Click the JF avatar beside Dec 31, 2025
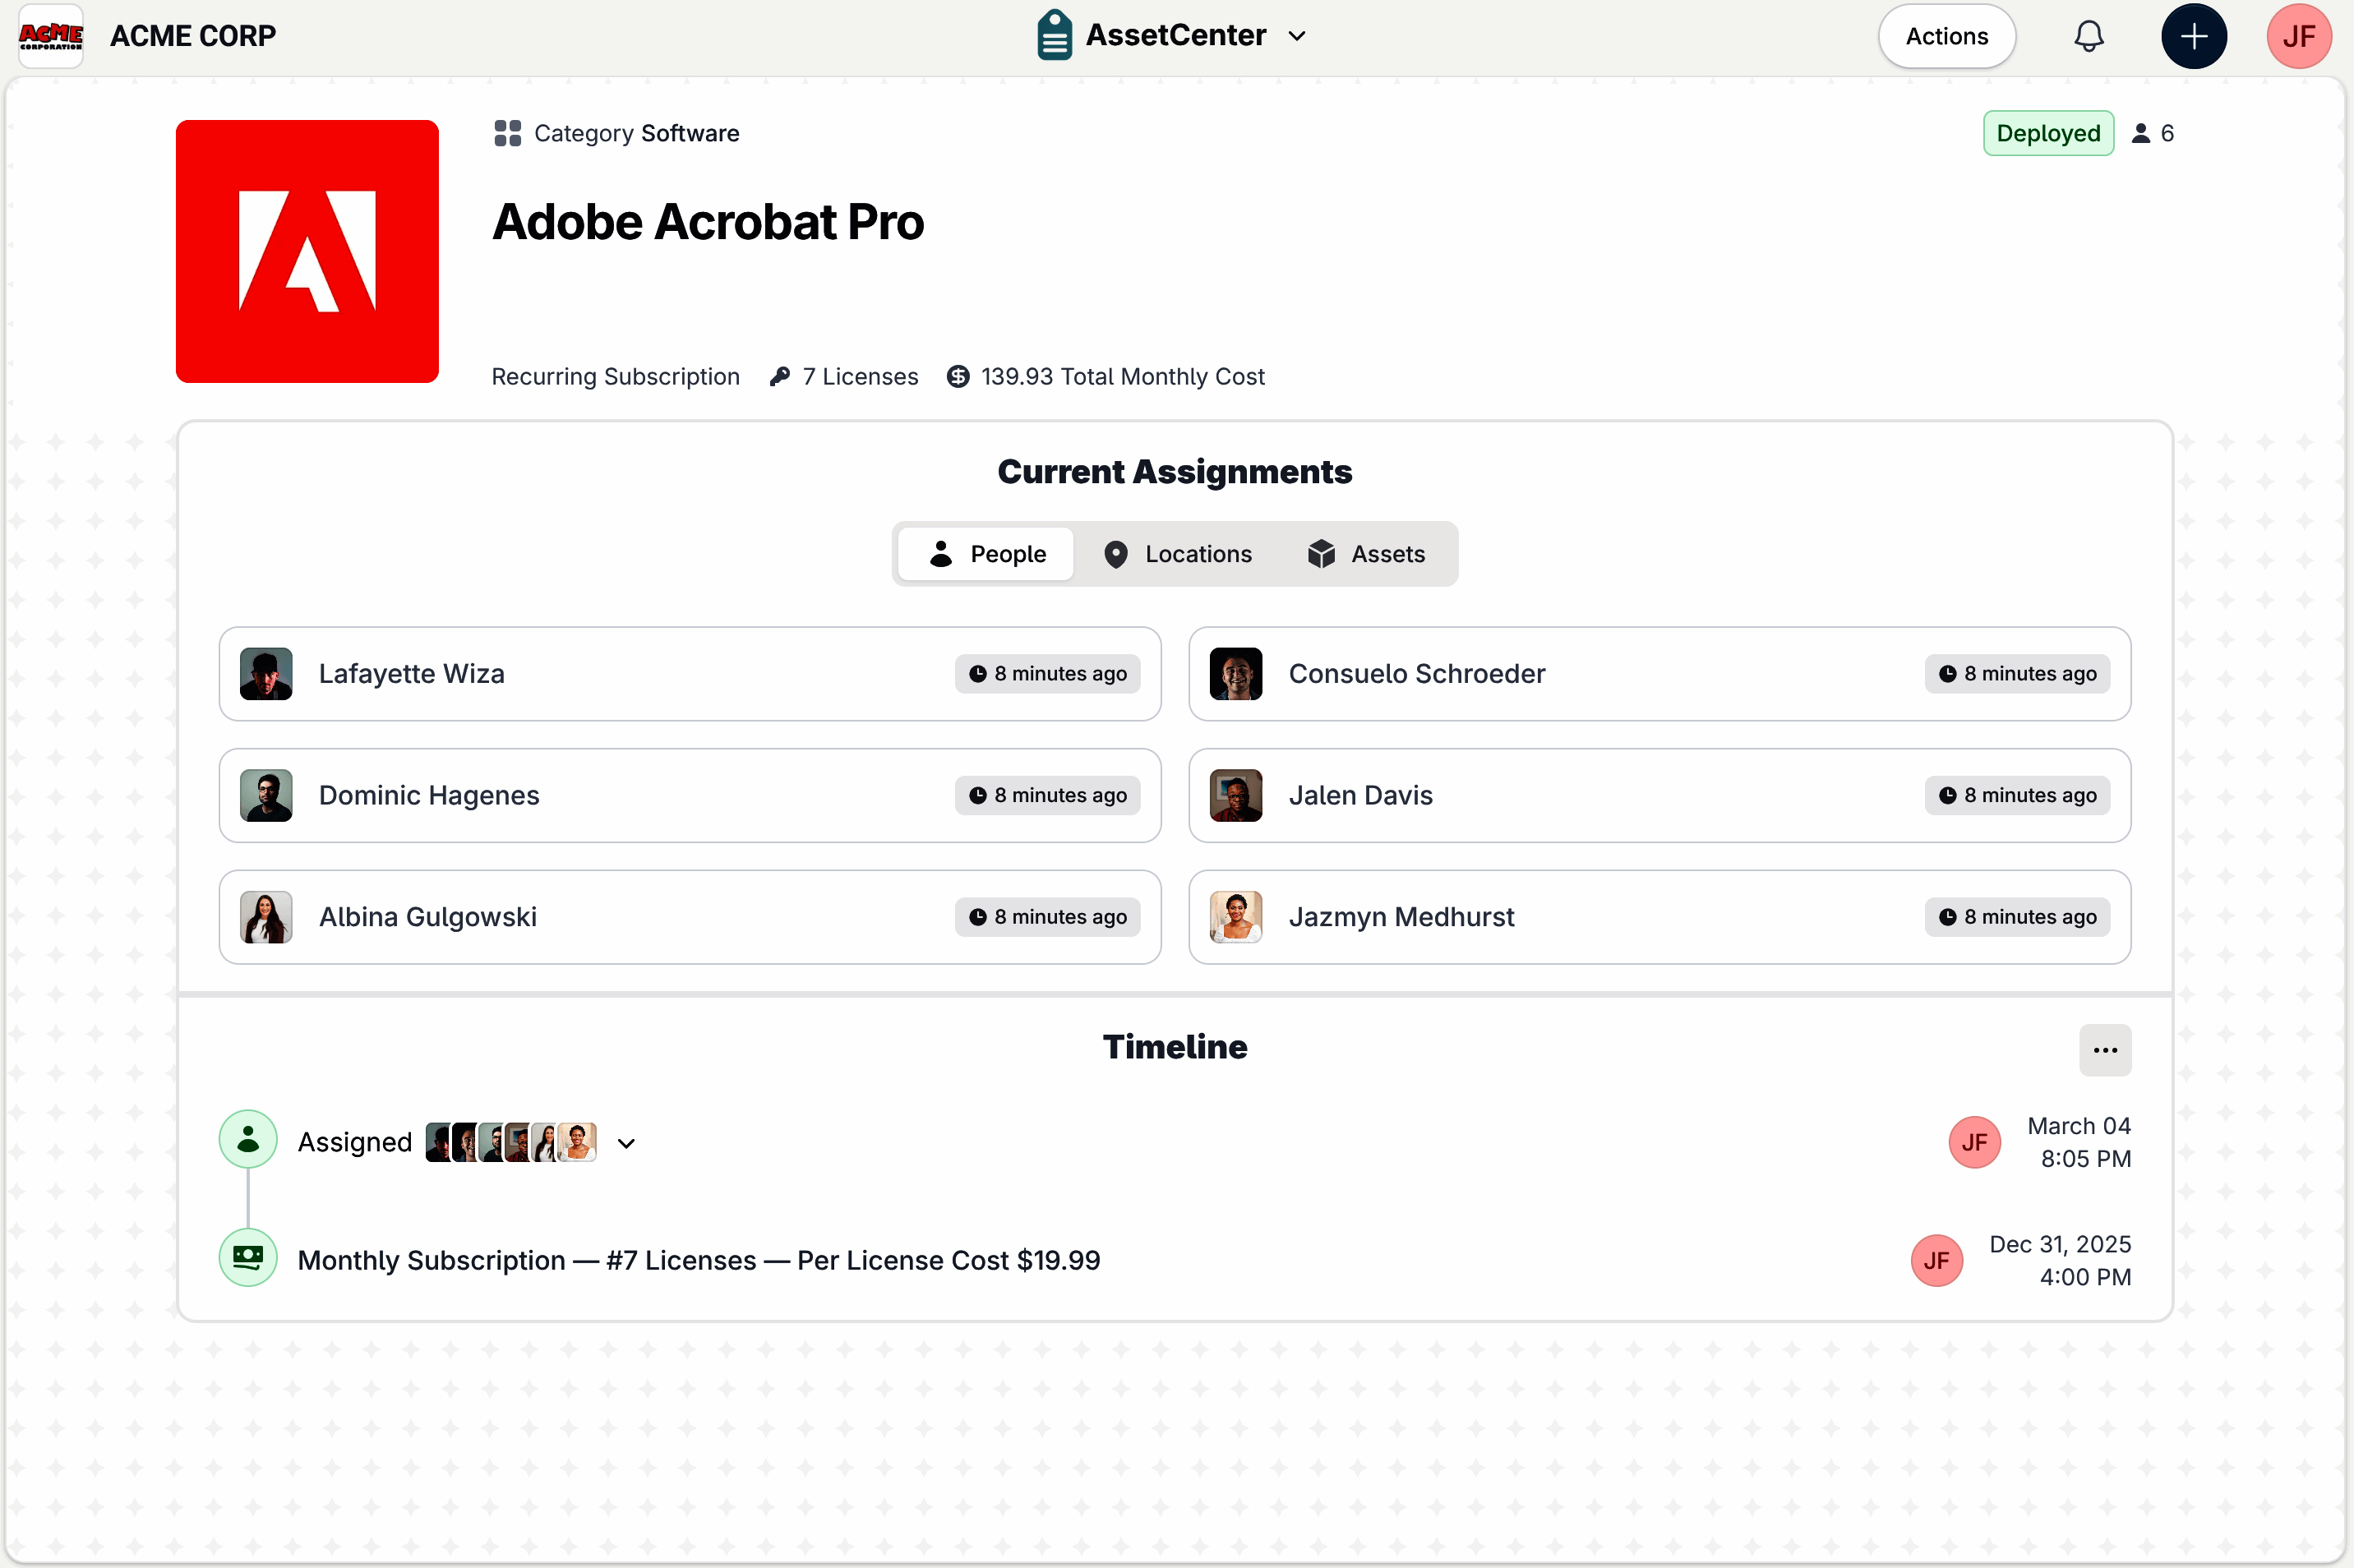Image resolution: width=2354 pixels, height=1568 pixels. click(x=1937, y=1260)
